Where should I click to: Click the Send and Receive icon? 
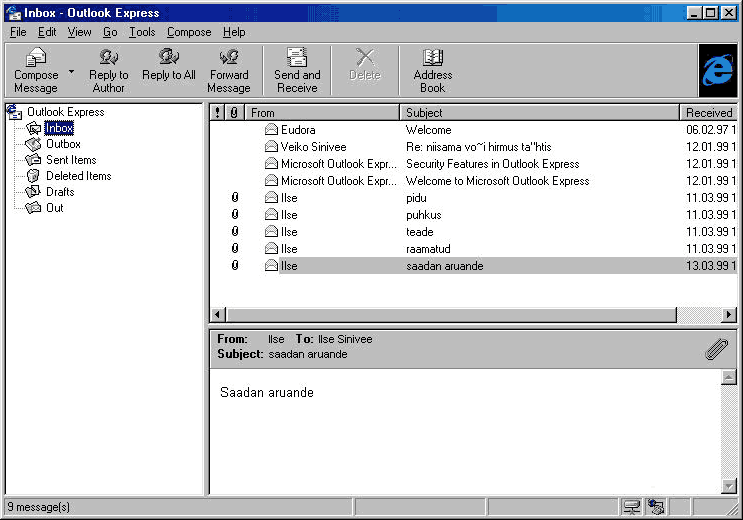(x=297, y=59)
